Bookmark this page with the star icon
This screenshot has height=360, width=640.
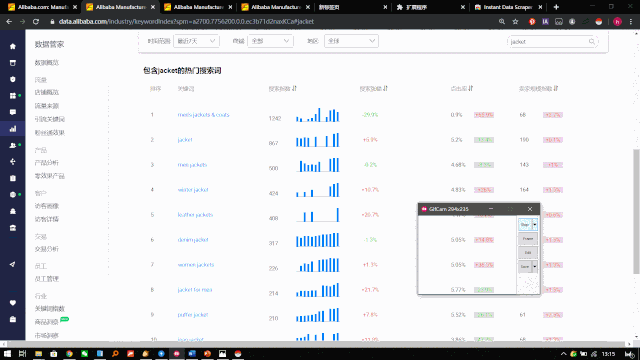pos(515,22)
